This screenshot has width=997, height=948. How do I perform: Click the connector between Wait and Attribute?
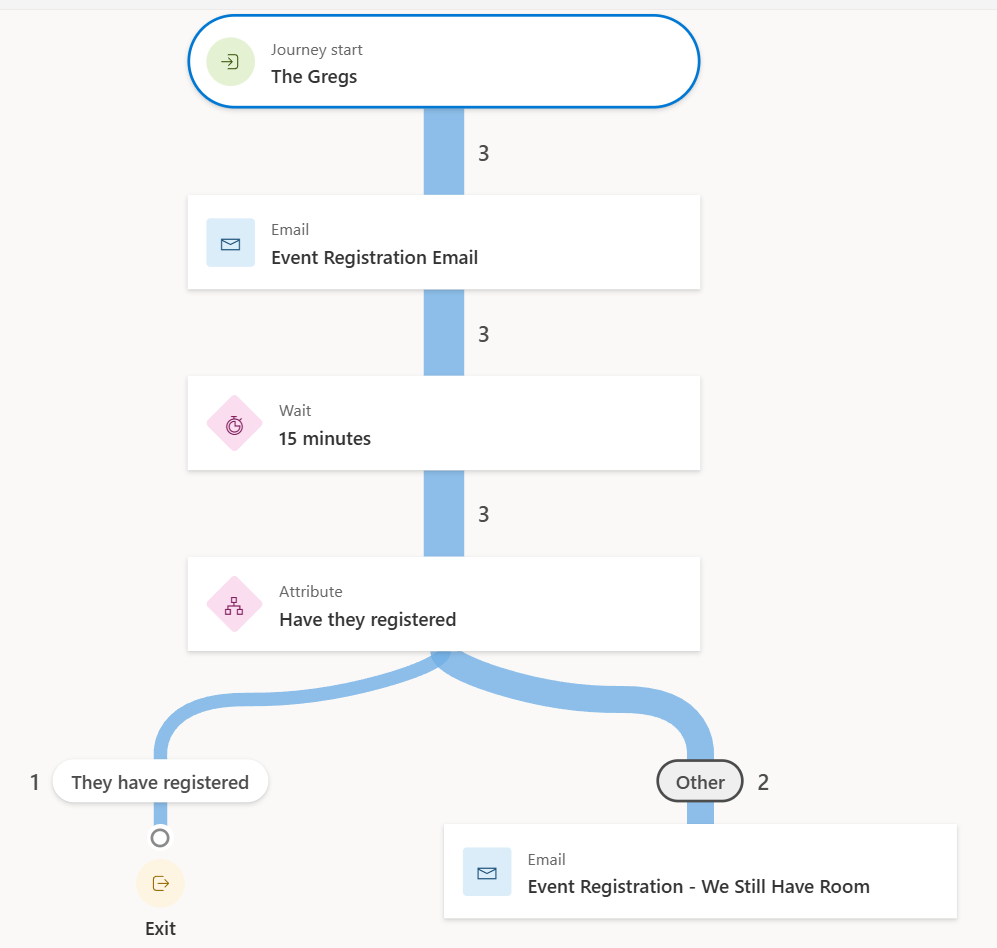click(x=444, y=514)
